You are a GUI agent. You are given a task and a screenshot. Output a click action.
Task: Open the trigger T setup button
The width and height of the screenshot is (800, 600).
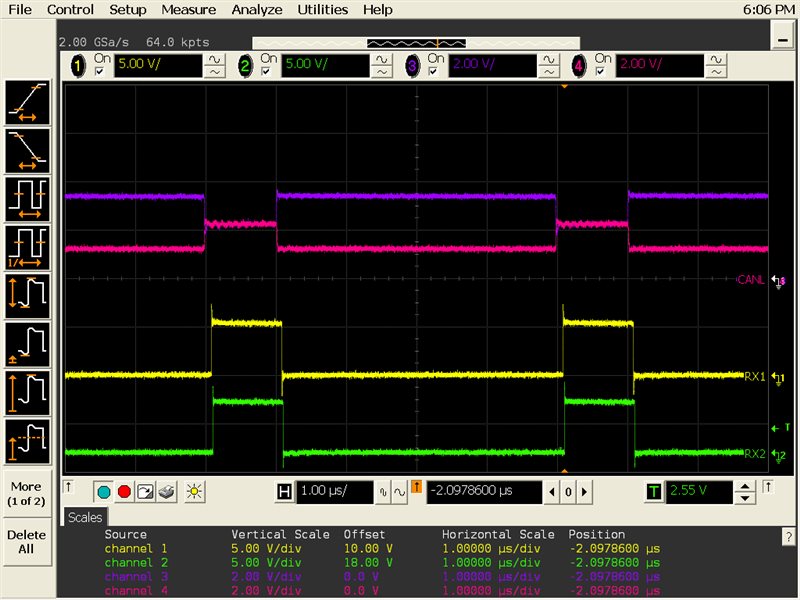coord(654,492)
